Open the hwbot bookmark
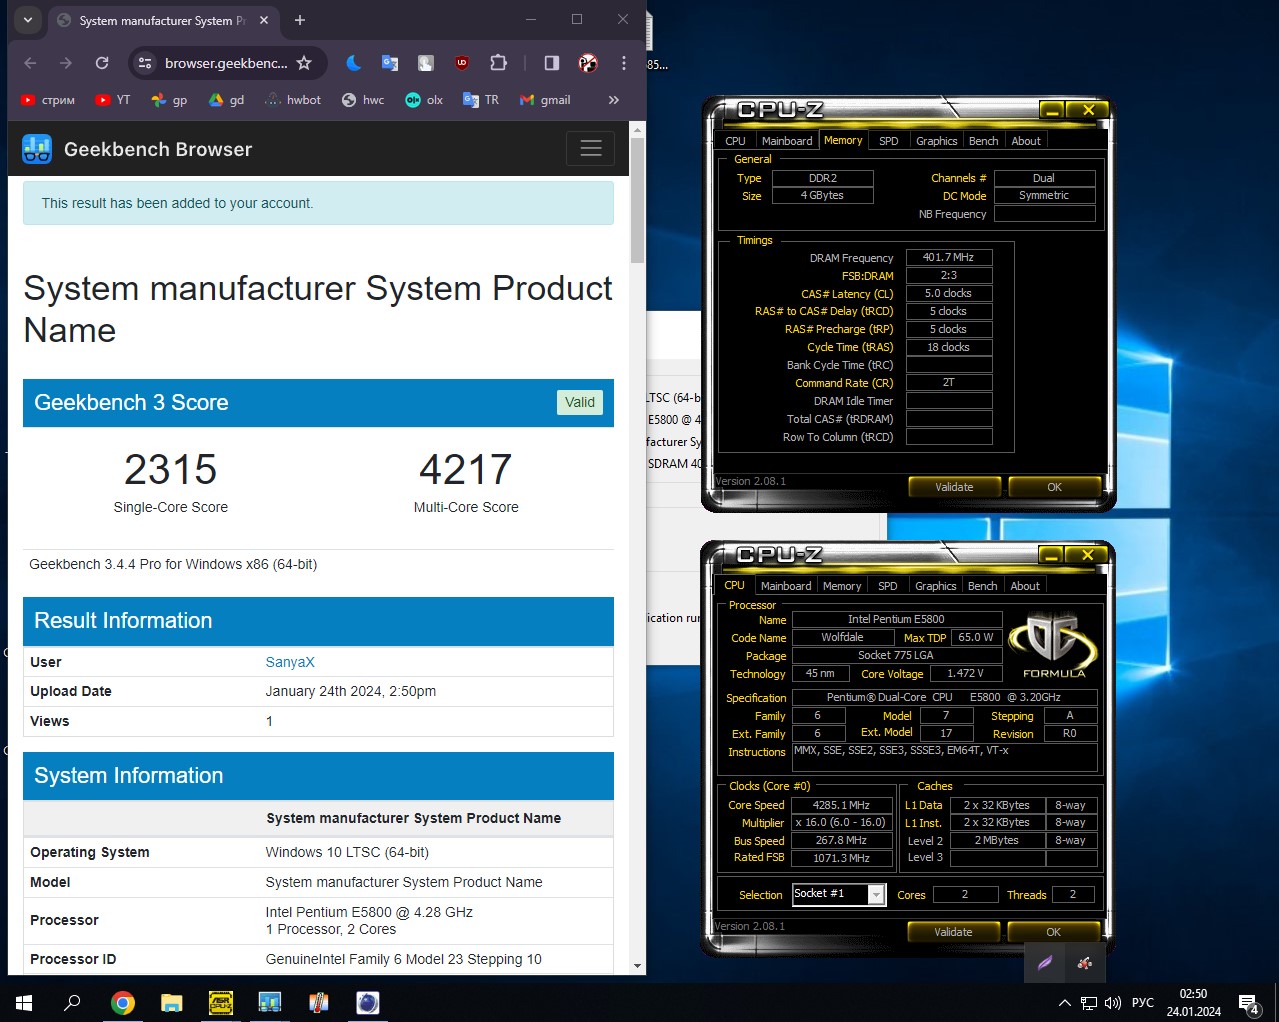 (293, 100)
